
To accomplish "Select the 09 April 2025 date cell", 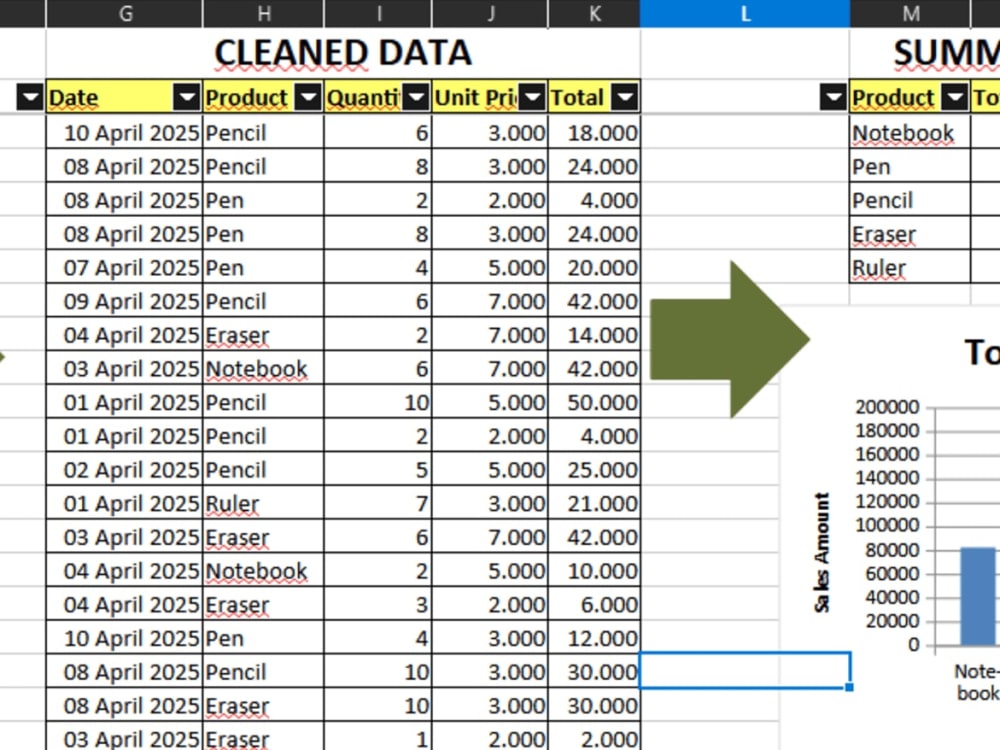I will (124, 301).
